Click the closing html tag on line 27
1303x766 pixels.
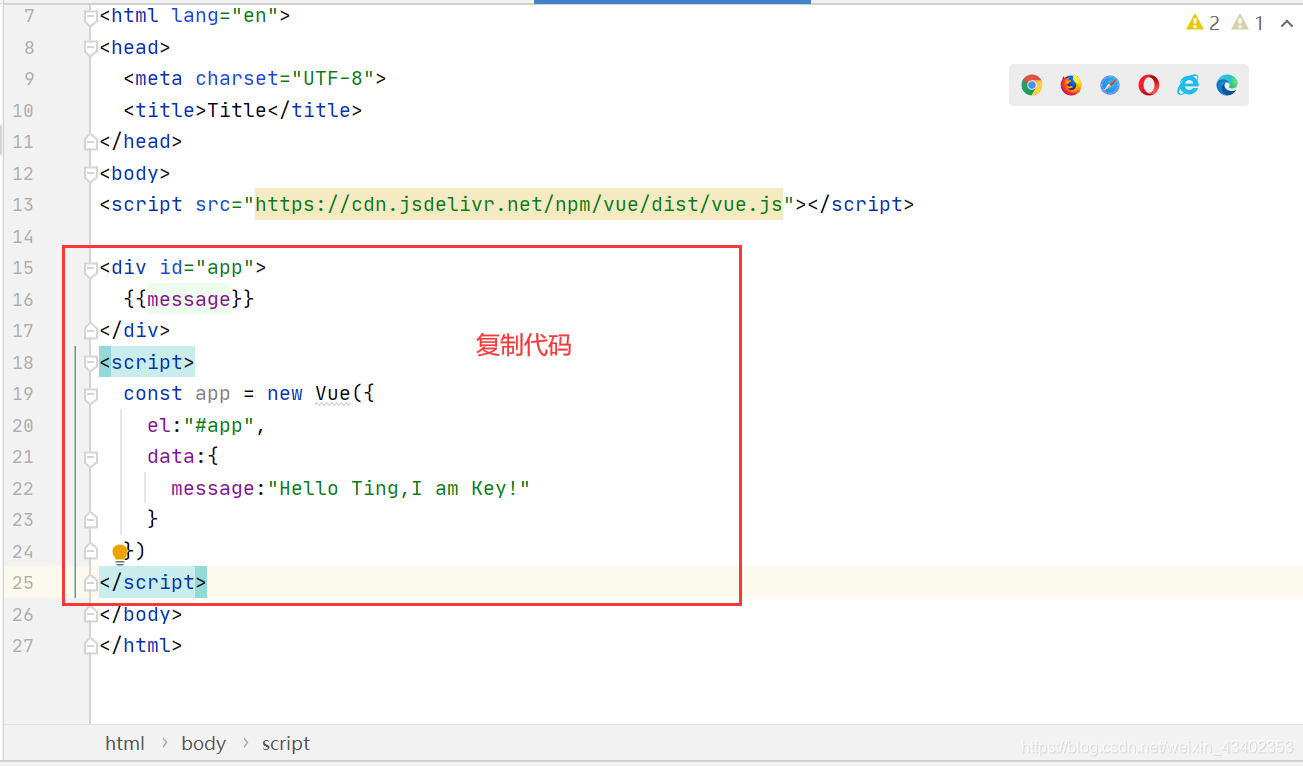point(141,645)
